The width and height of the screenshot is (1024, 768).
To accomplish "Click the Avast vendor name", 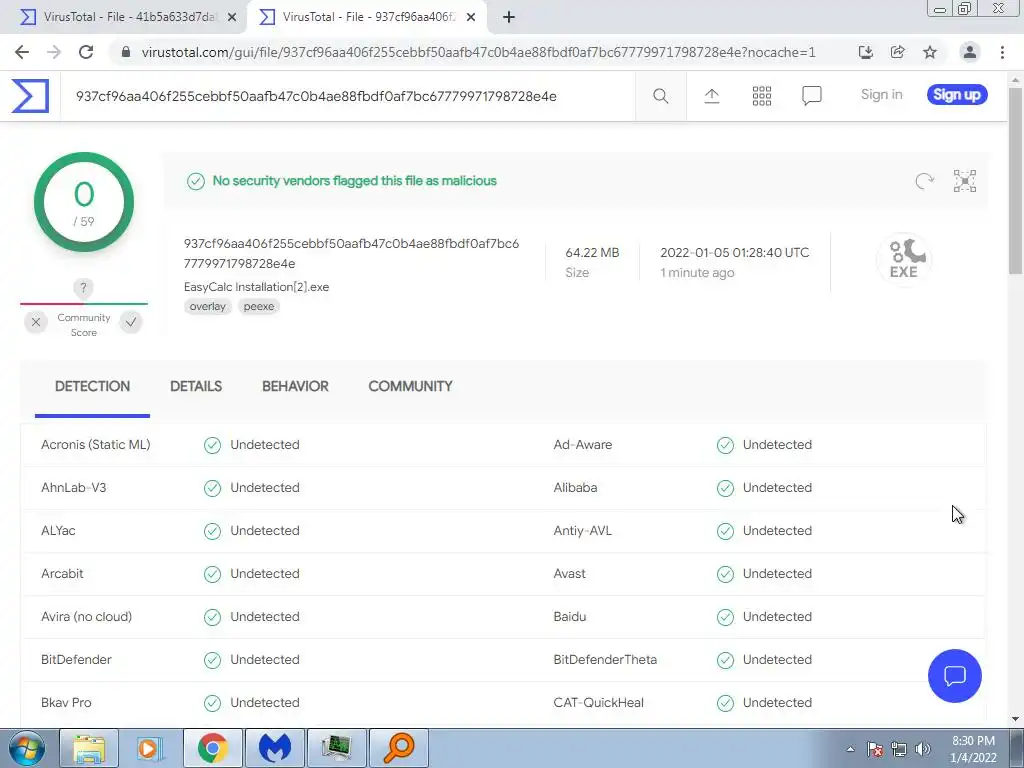I will pos(569,574).
